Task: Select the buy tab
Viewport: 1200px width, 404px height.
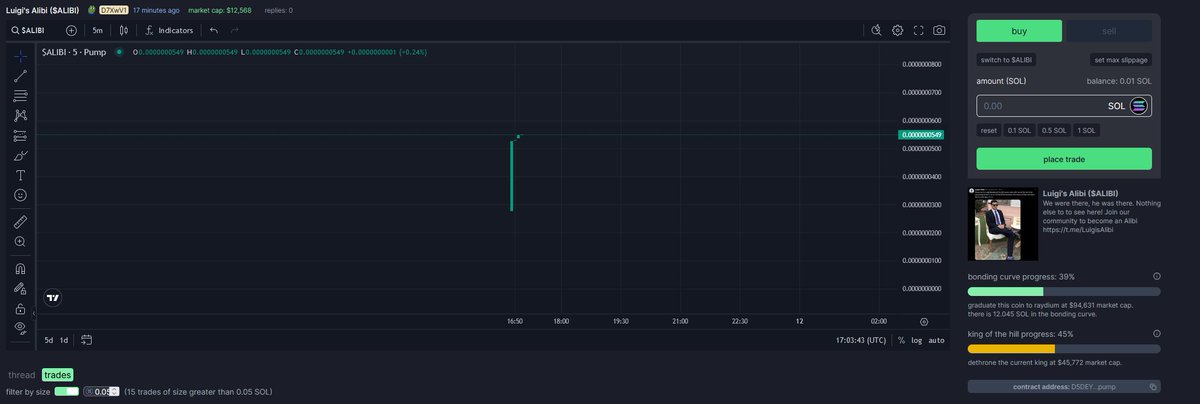Action: coord(1019,30)
